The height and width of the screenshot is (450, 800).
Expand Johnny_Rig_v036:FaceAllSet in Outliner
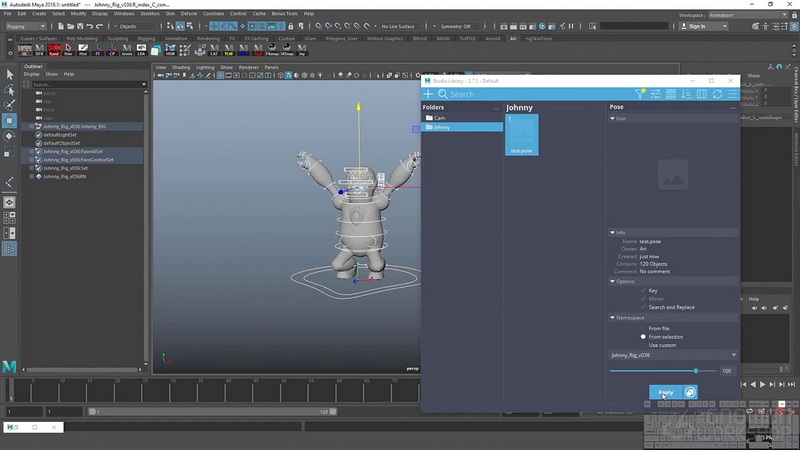pos(32,152)
